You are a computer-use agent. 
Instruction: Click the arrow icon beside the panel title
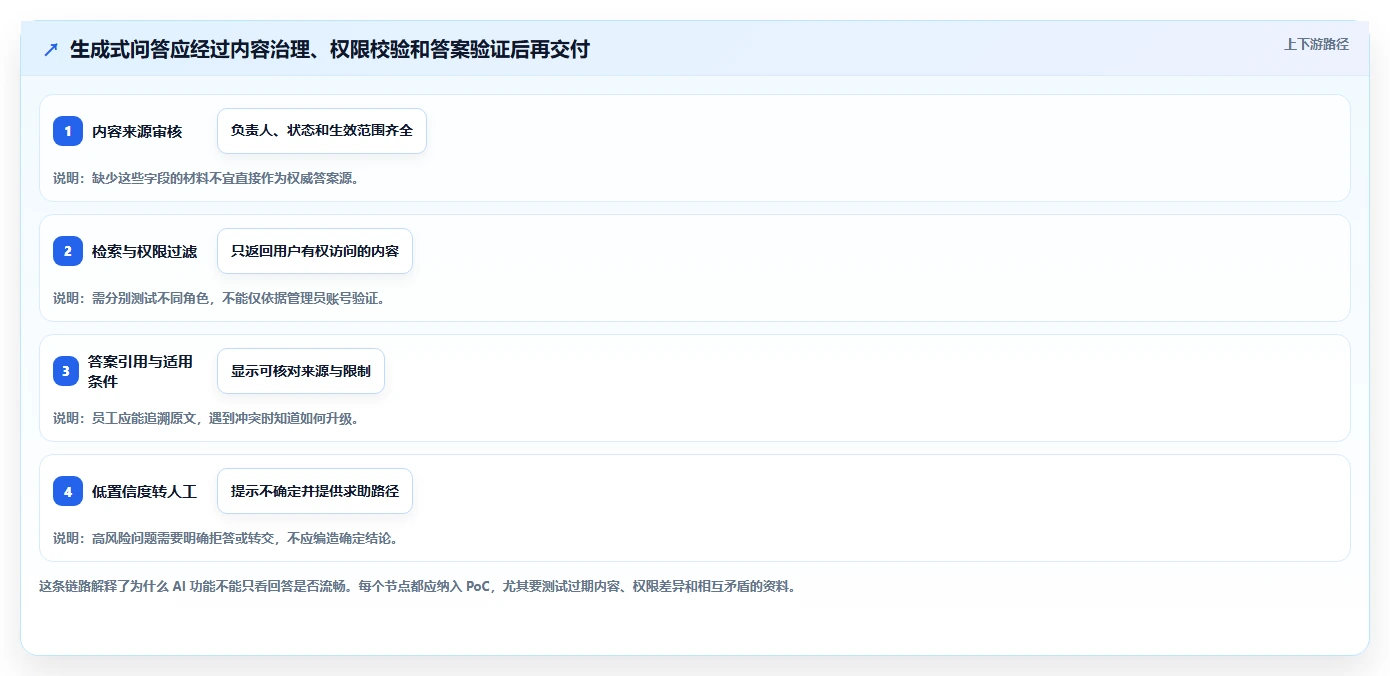tap(51, 50)
